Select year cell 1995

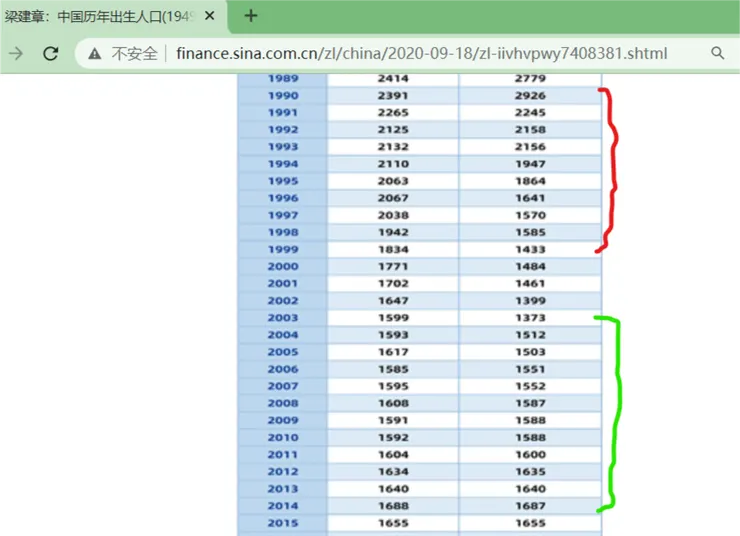283,181
